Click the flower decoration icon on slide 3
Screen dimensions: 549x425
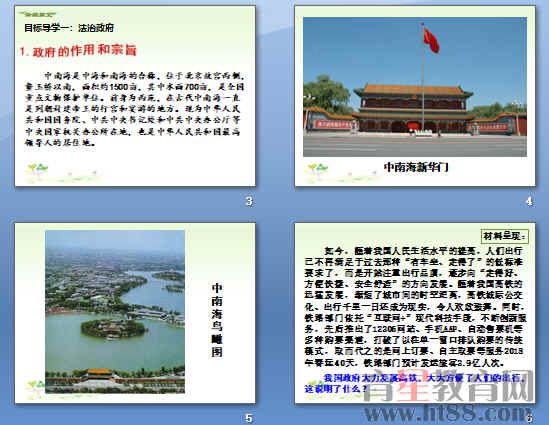click(38, 169)
